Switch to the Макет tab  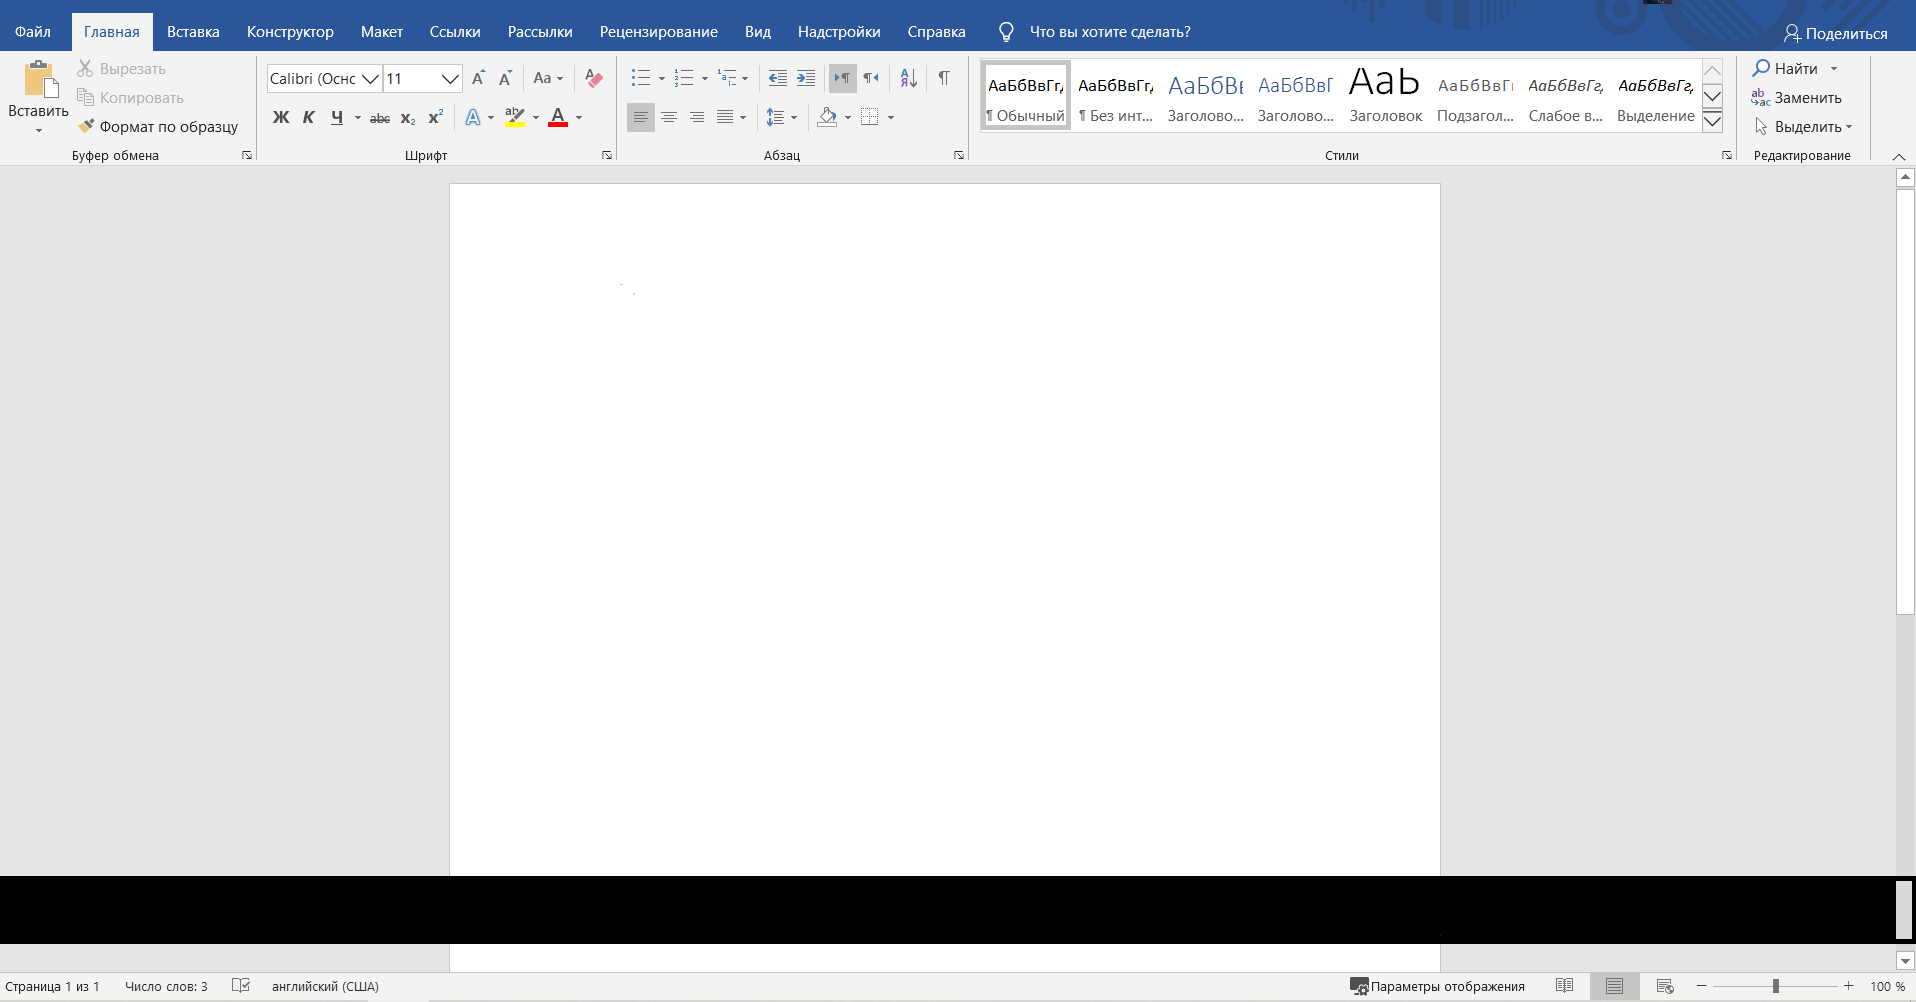pyautogui.click(x=382, y=32)
